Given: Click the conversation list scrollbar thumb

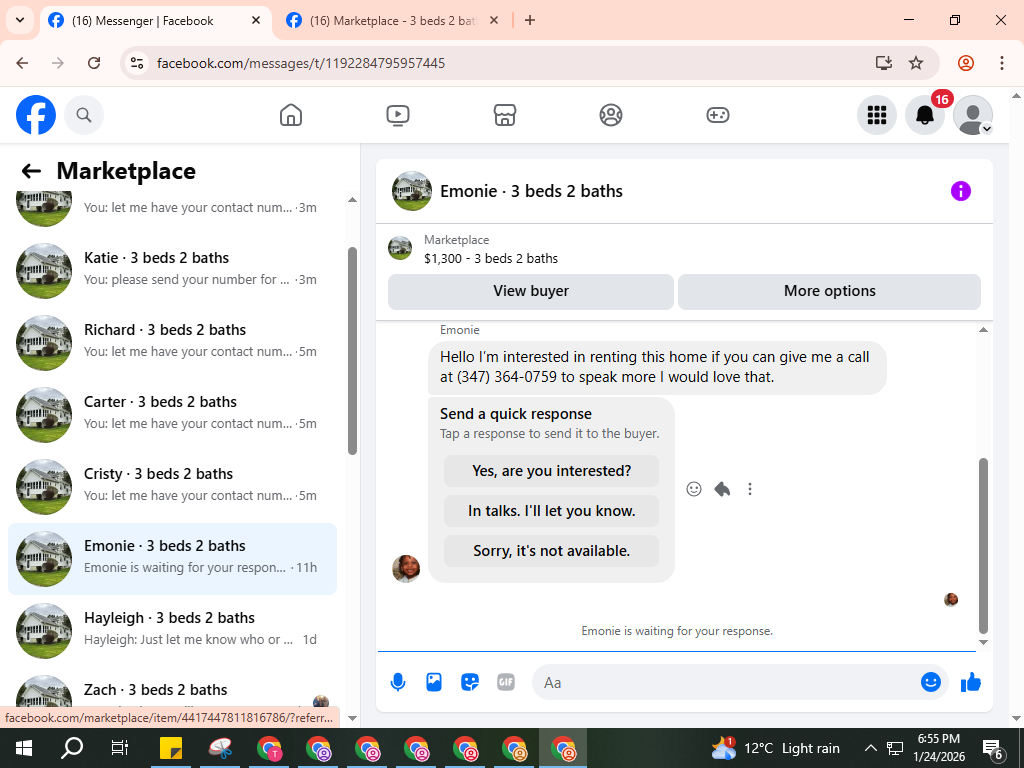Looking at the screenshot, I should (353, 351).
